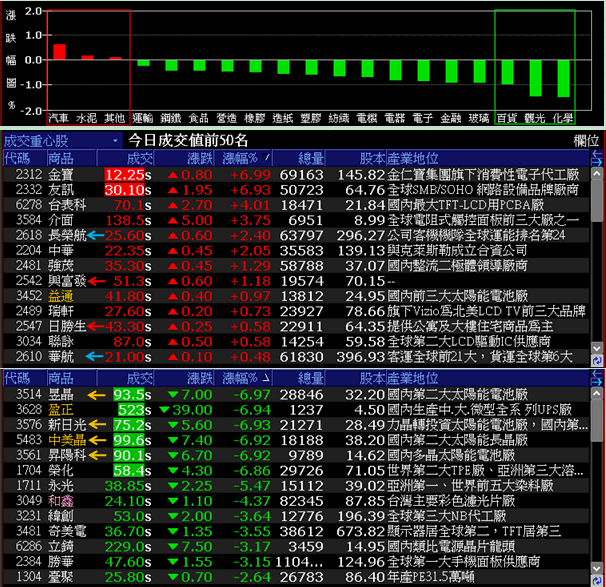The width and height of the screenshot is (606, 587).
Task: Click 代碼 column header in losers list
Action: click(24, 378)
